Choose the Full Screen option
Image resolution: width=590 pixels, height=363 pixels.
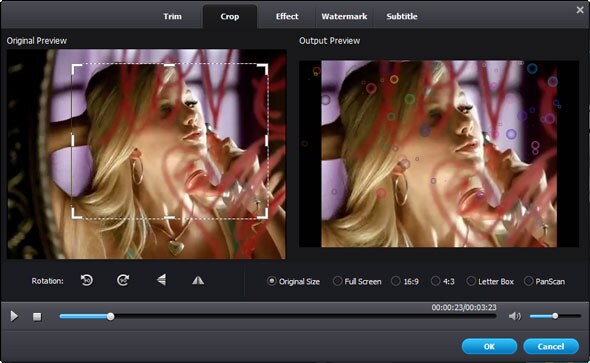pos(357,281)
